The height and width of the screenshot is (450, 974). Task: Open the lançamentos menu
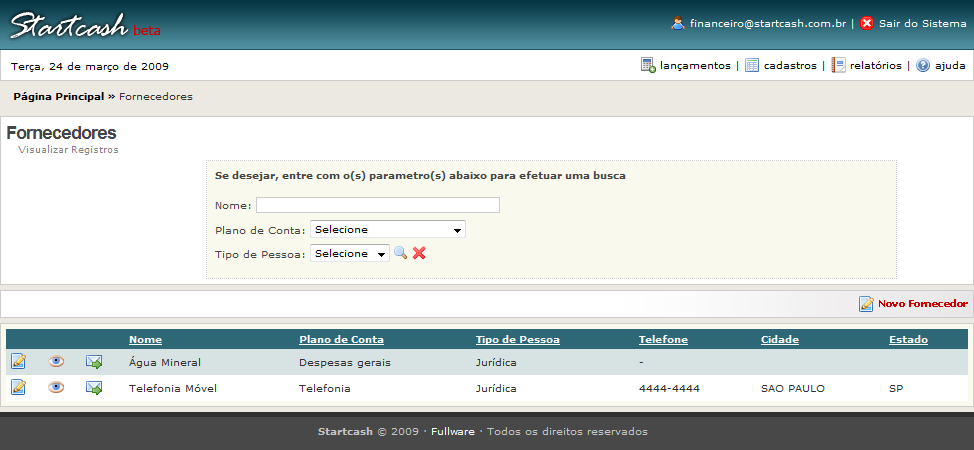click(695, 65)
